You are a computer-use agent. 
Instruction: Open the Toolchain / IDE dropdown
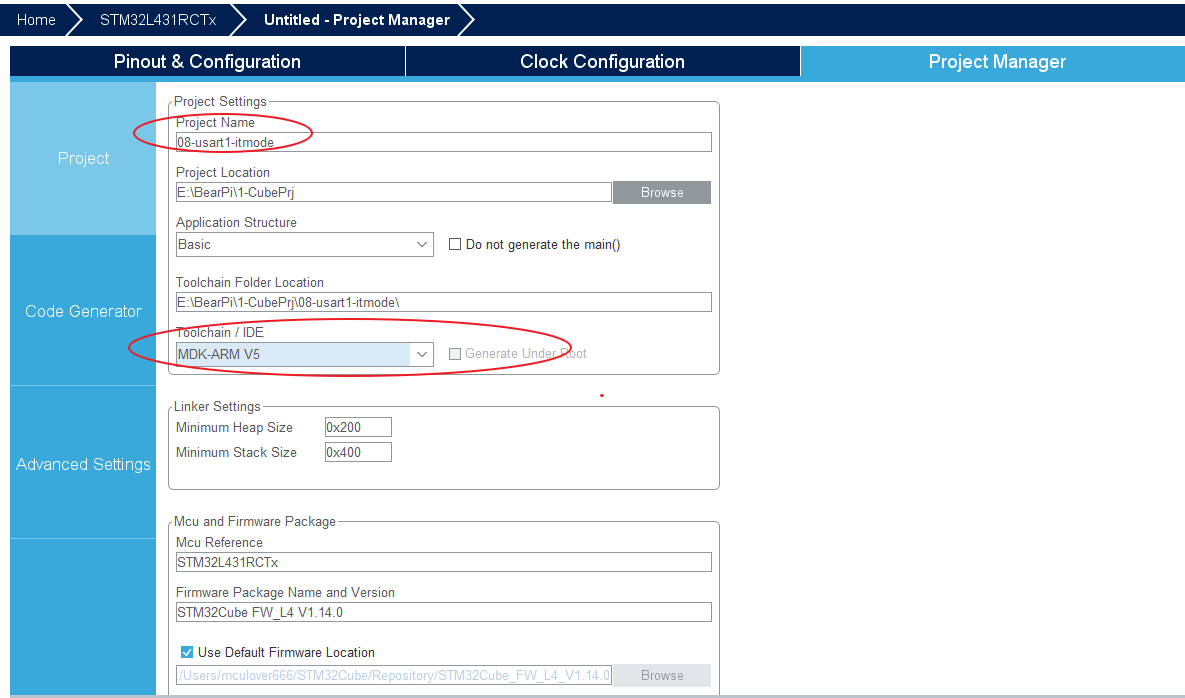click(x=305, y=354)
